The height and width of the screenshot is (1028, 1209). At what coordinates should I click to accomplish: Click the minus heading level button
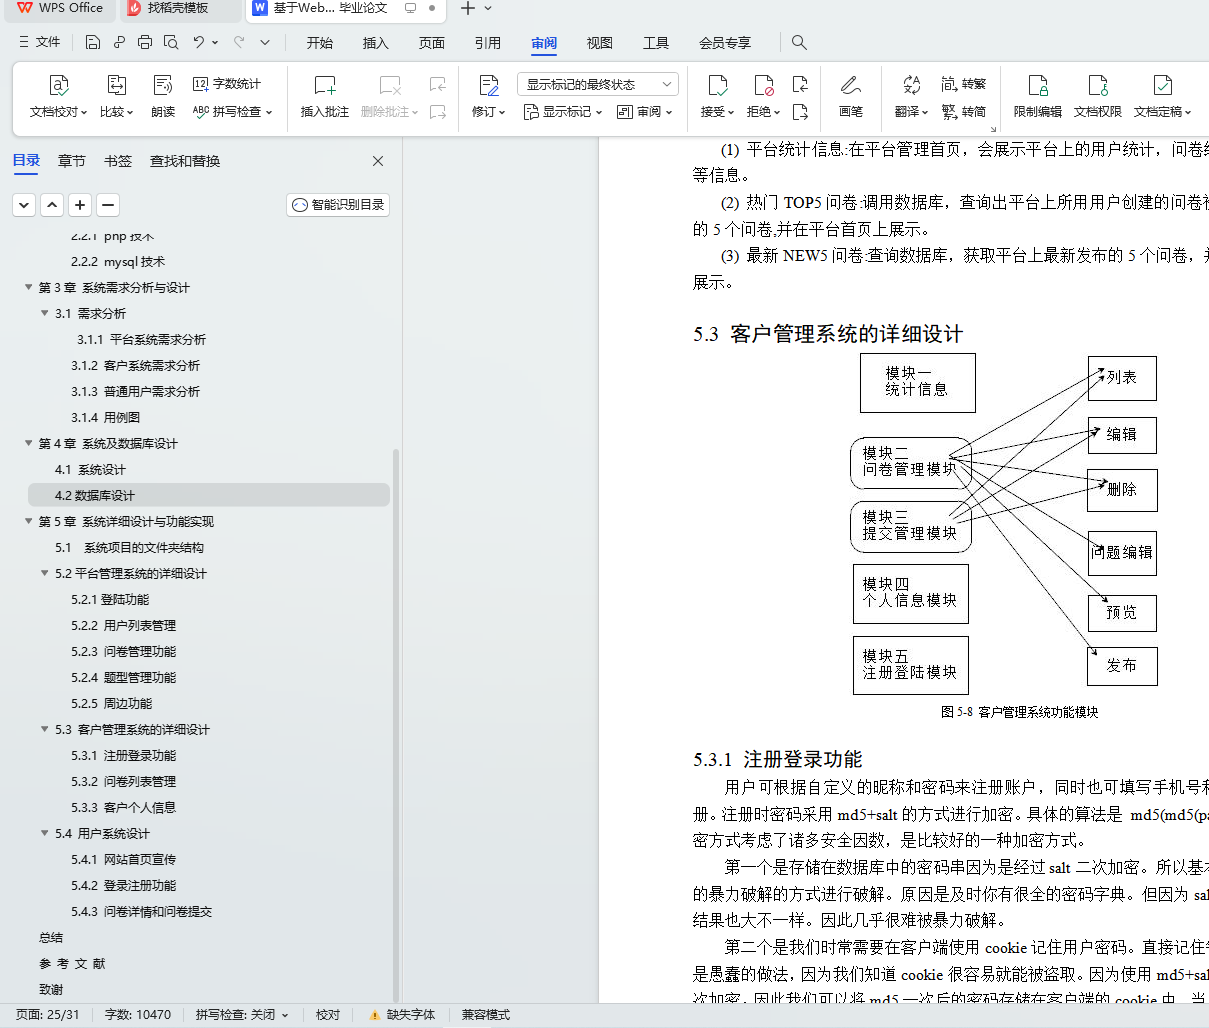coord(108,205)
